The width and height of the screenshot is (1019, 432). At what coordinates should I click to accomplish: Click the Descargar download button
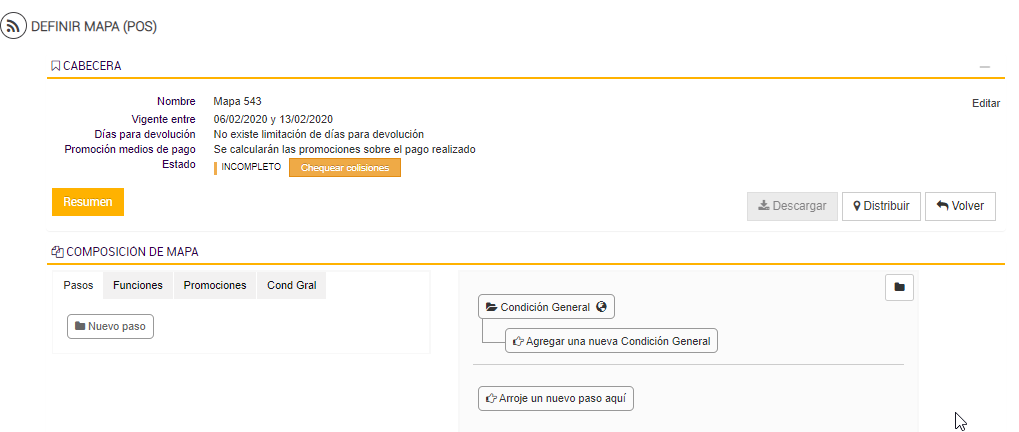click(x=792, y=206)
